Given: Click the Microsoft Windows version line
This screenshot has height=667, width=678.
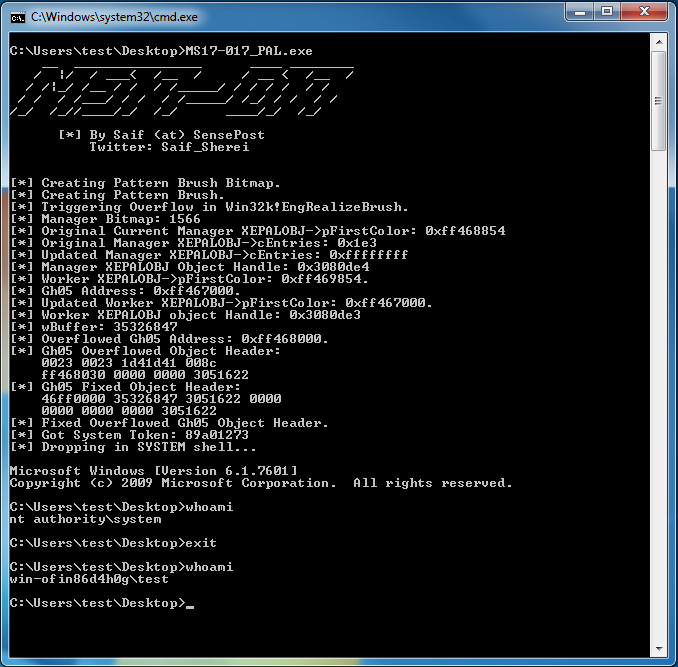Looking at the screenshot, I should [153, 471].
